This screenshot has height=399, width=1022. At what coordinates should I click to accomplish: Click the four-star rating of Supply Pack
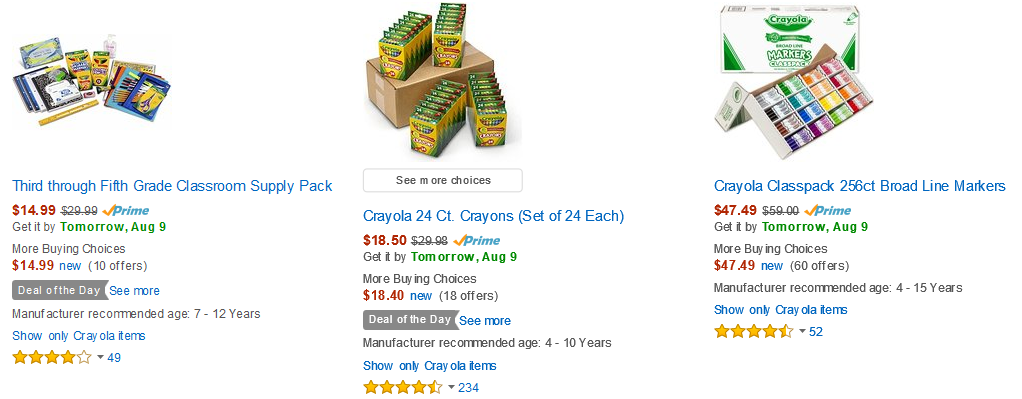coord(52,357)
